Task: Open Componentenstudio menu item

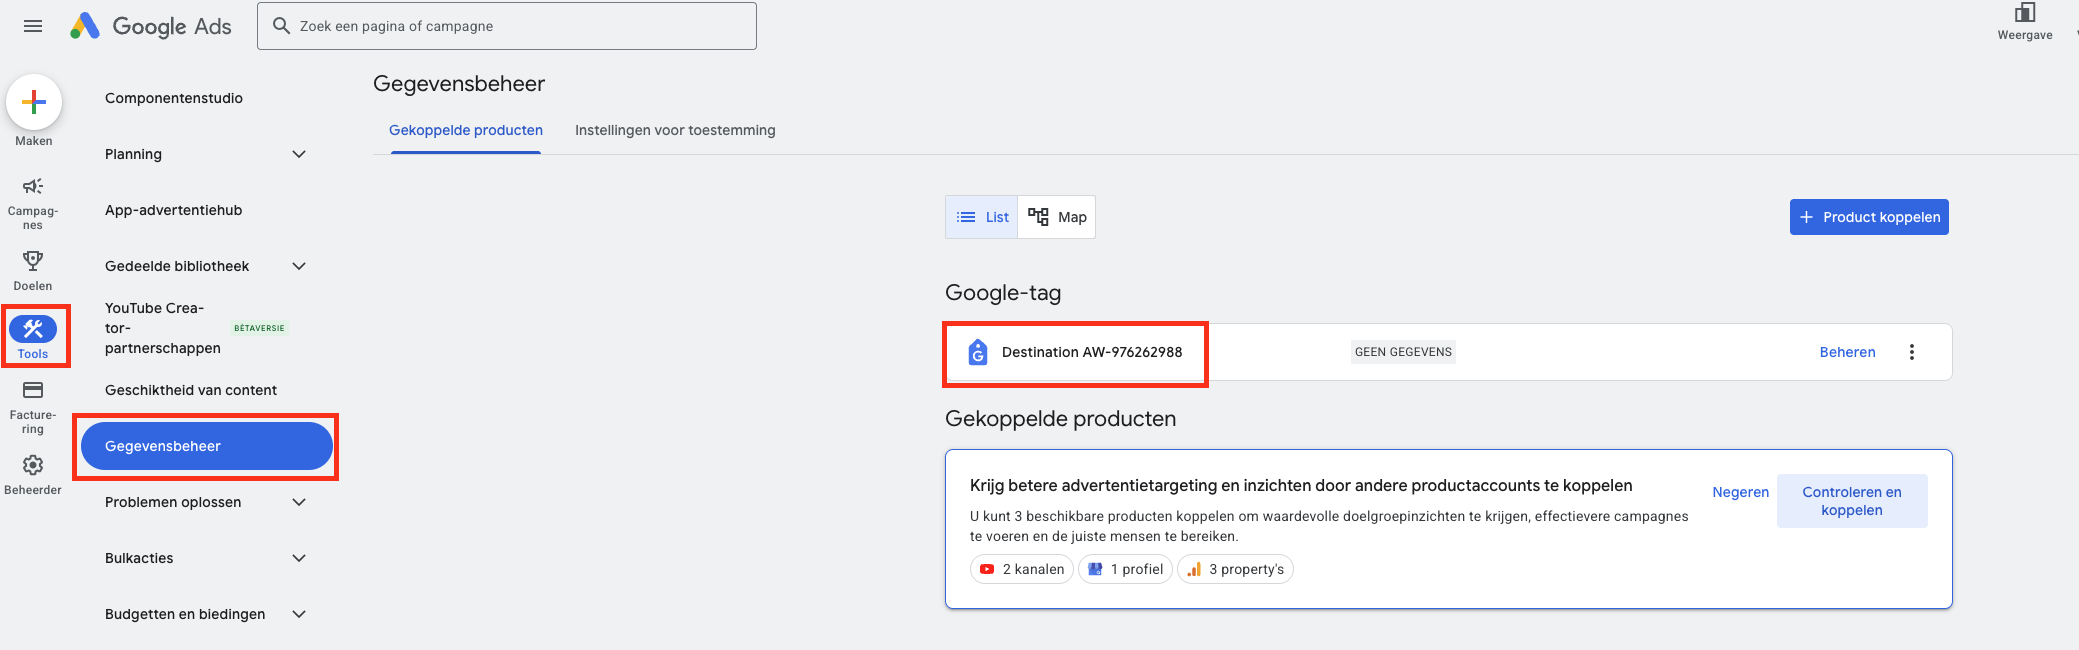Action: [174, 98]
